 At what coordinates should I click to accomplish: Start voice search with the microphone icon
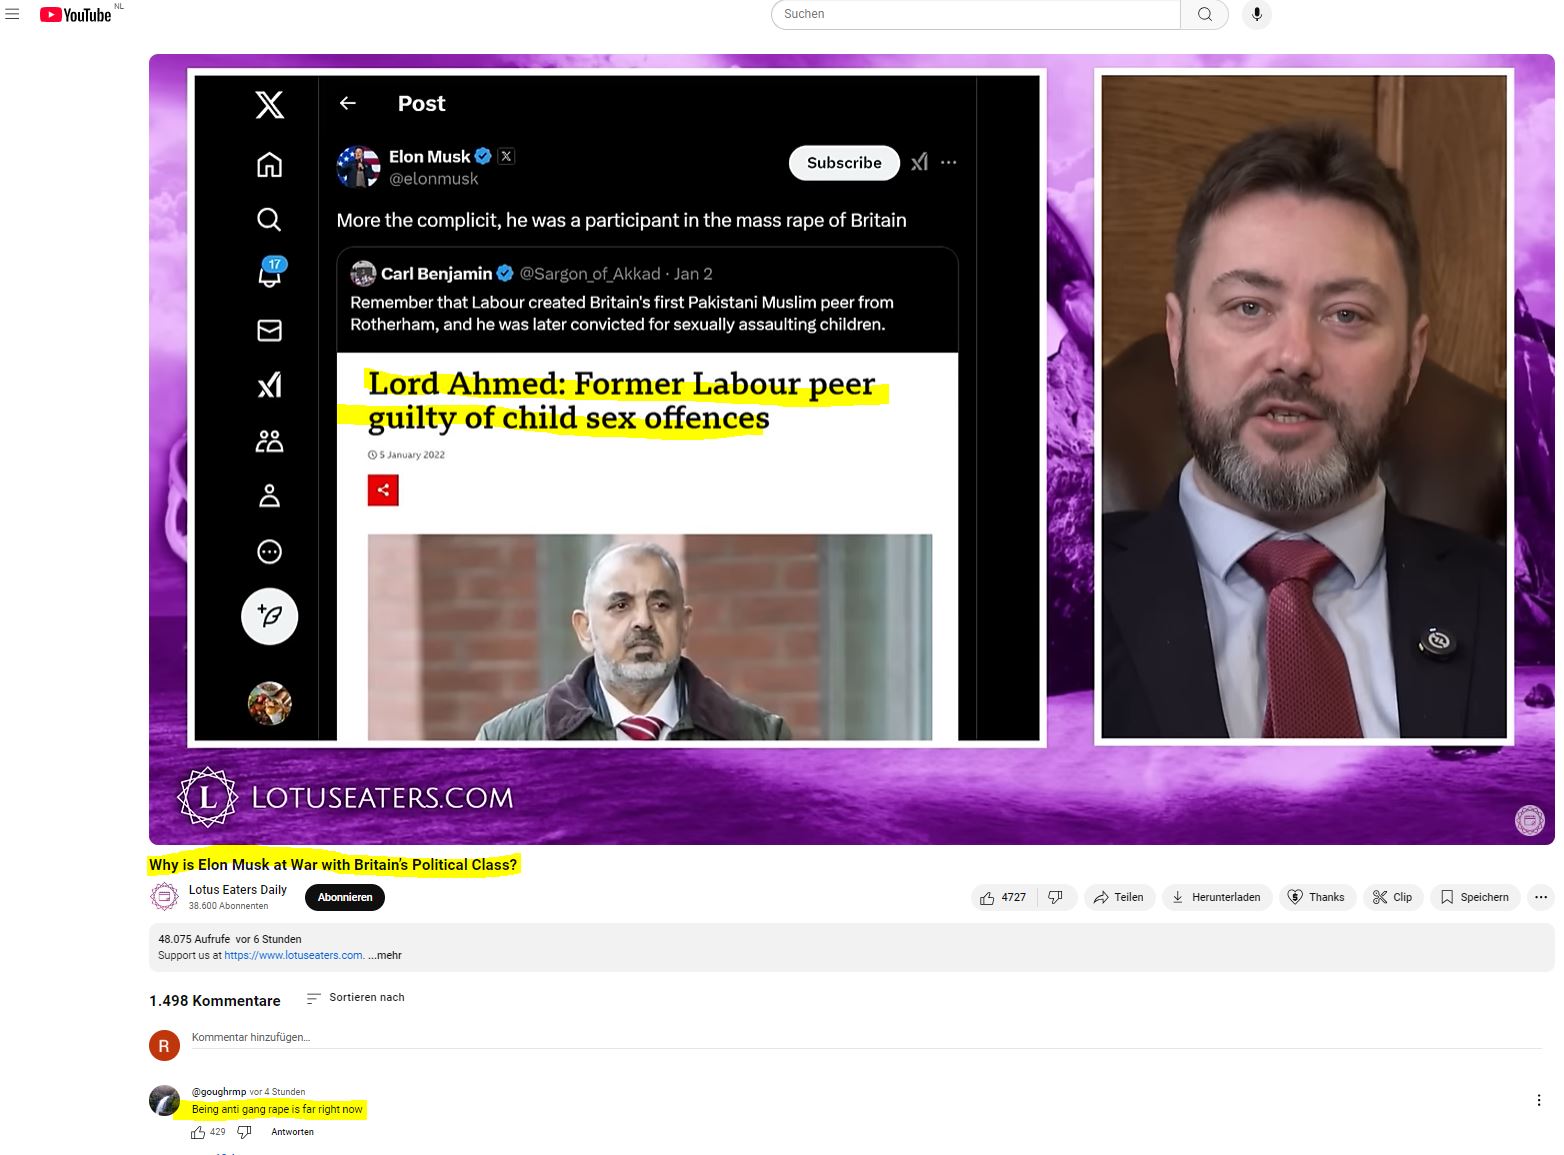[1256, 14]
